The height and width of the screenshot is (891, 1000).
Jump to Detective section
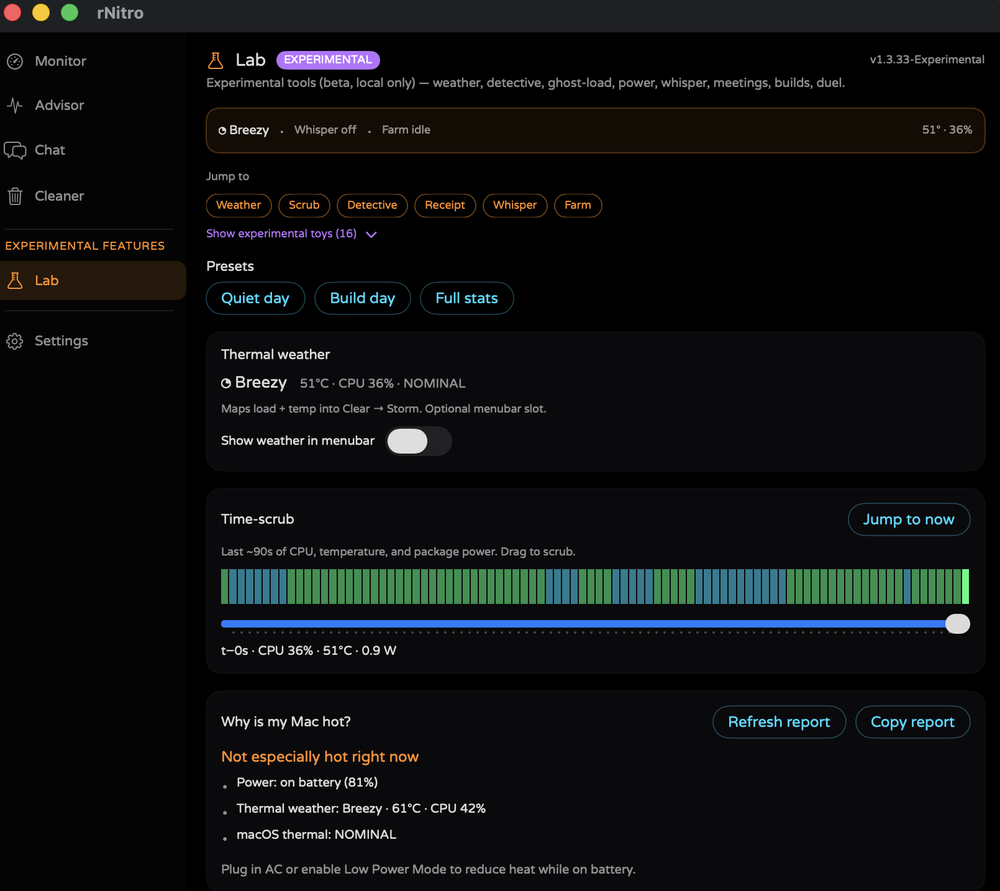point(372,205)
